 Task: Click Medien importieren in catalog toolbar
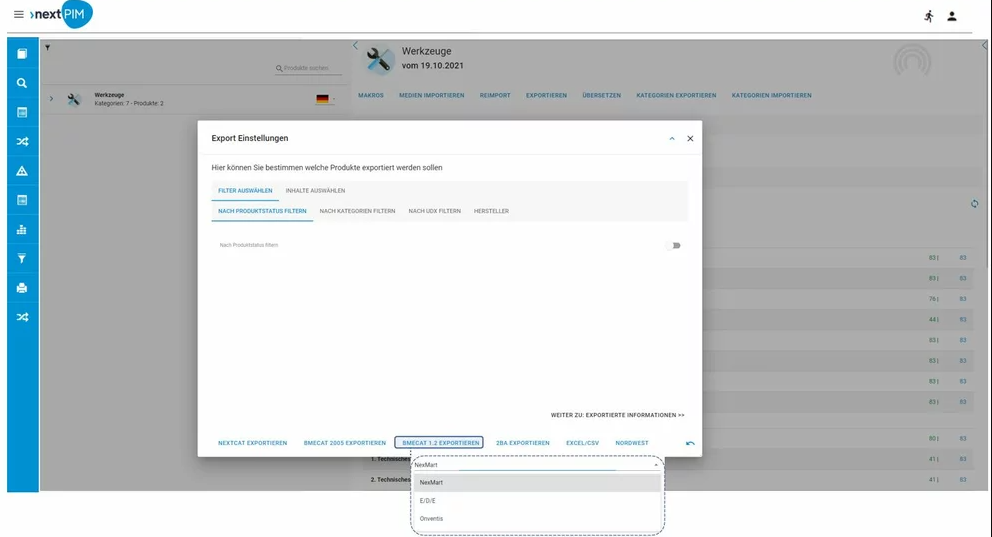pos(431,96)
